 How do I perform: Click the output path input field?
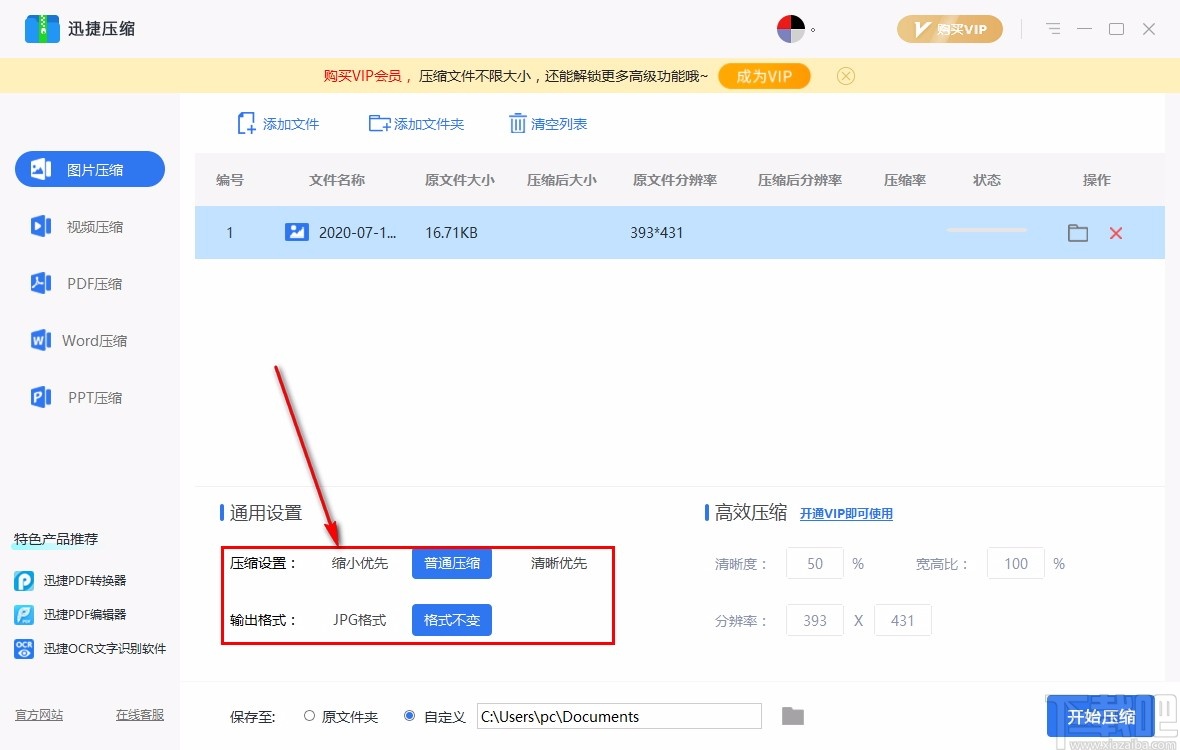[x=618, y=716]
